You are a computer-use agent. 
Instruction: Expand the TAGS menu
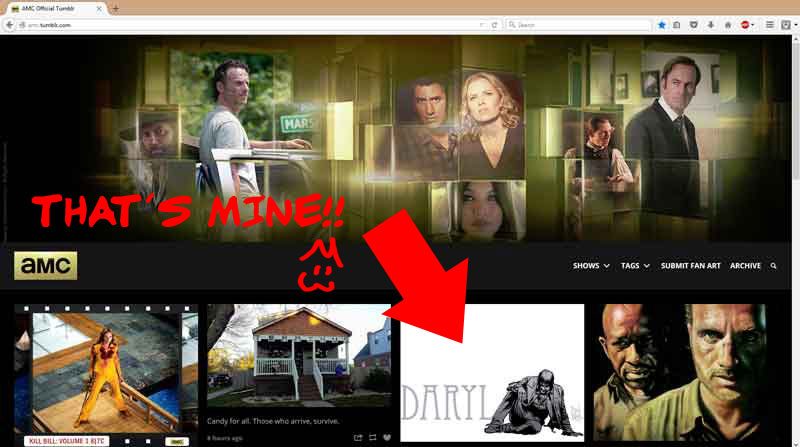click(x=635, y=266)
